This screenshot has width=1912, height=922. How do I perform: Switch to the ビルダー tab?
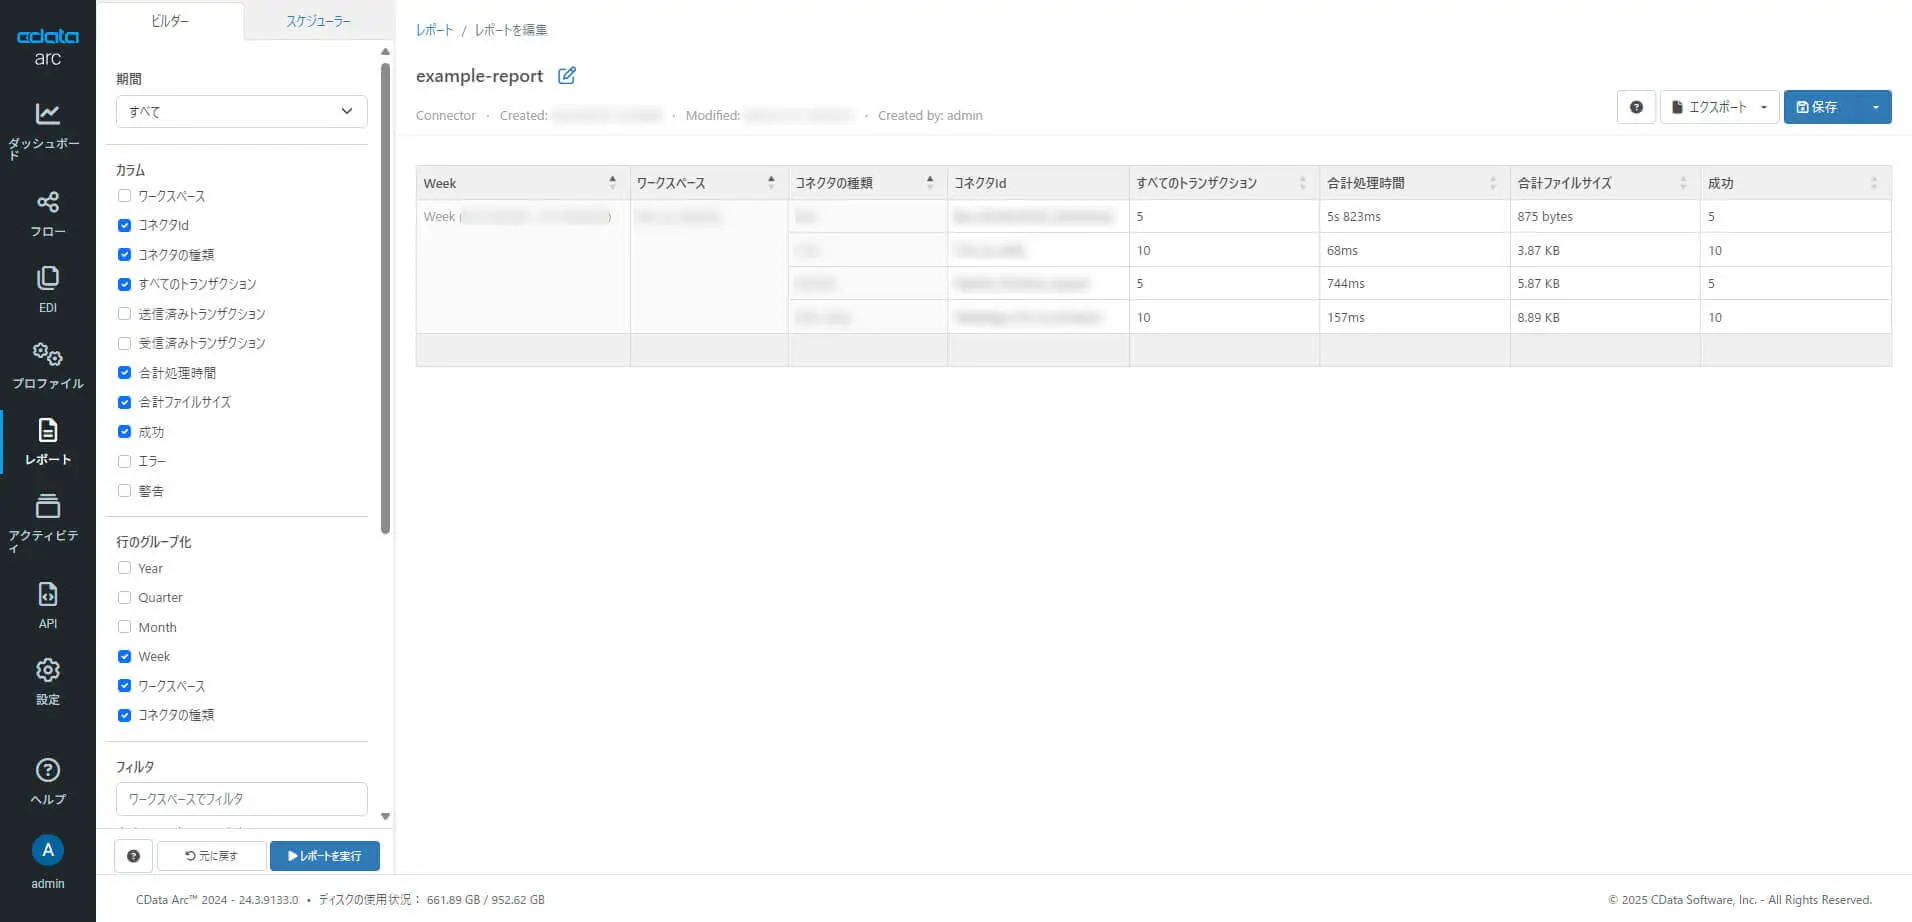(x=170, y=21)
